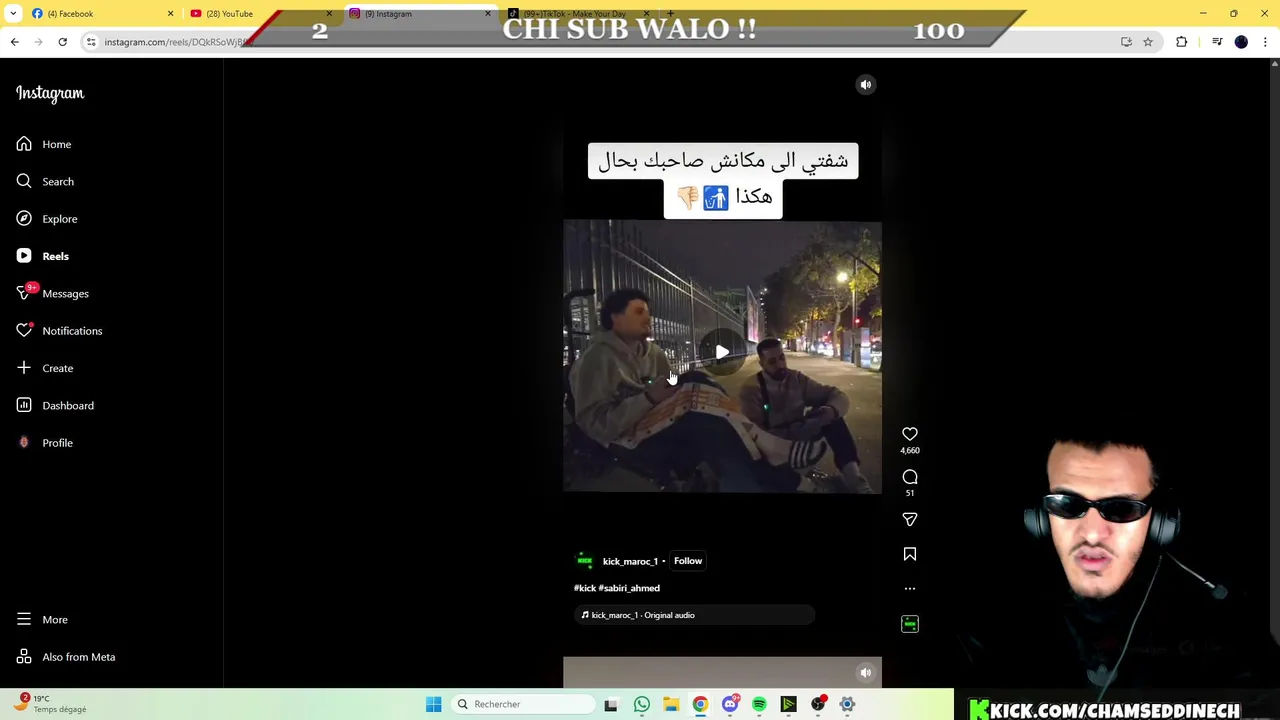
Task: Open Instagram Home from the sidebar
Action: (x=44, y=144)
